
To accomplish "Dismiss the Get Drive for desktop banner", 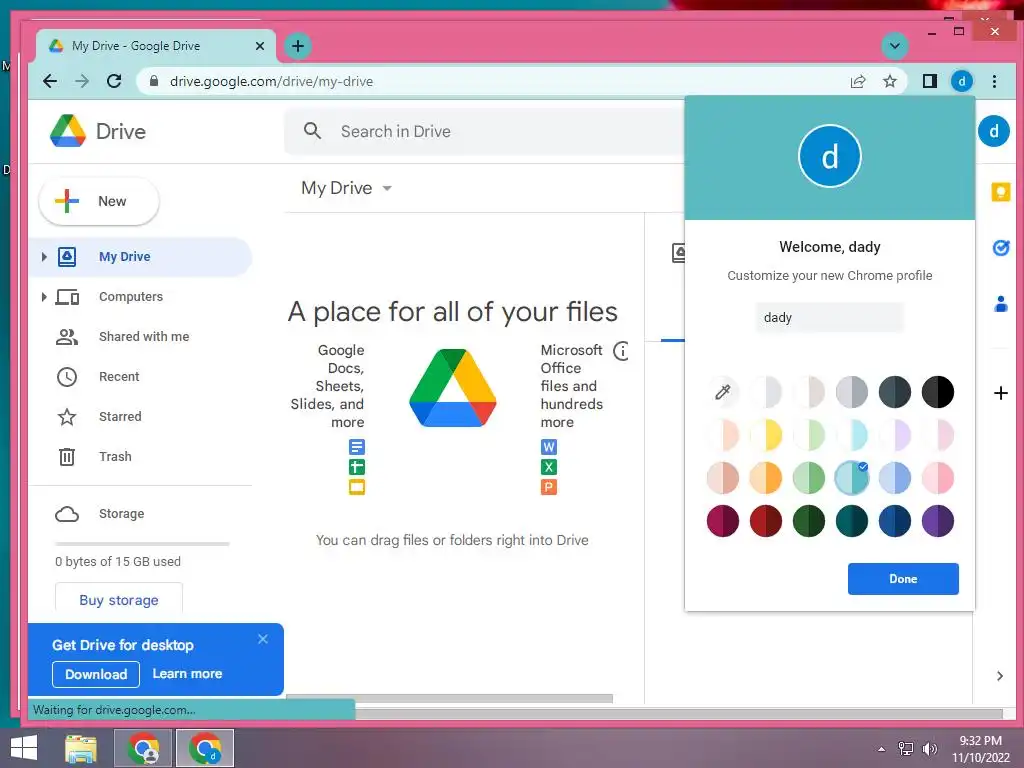I will click(263, 639).
